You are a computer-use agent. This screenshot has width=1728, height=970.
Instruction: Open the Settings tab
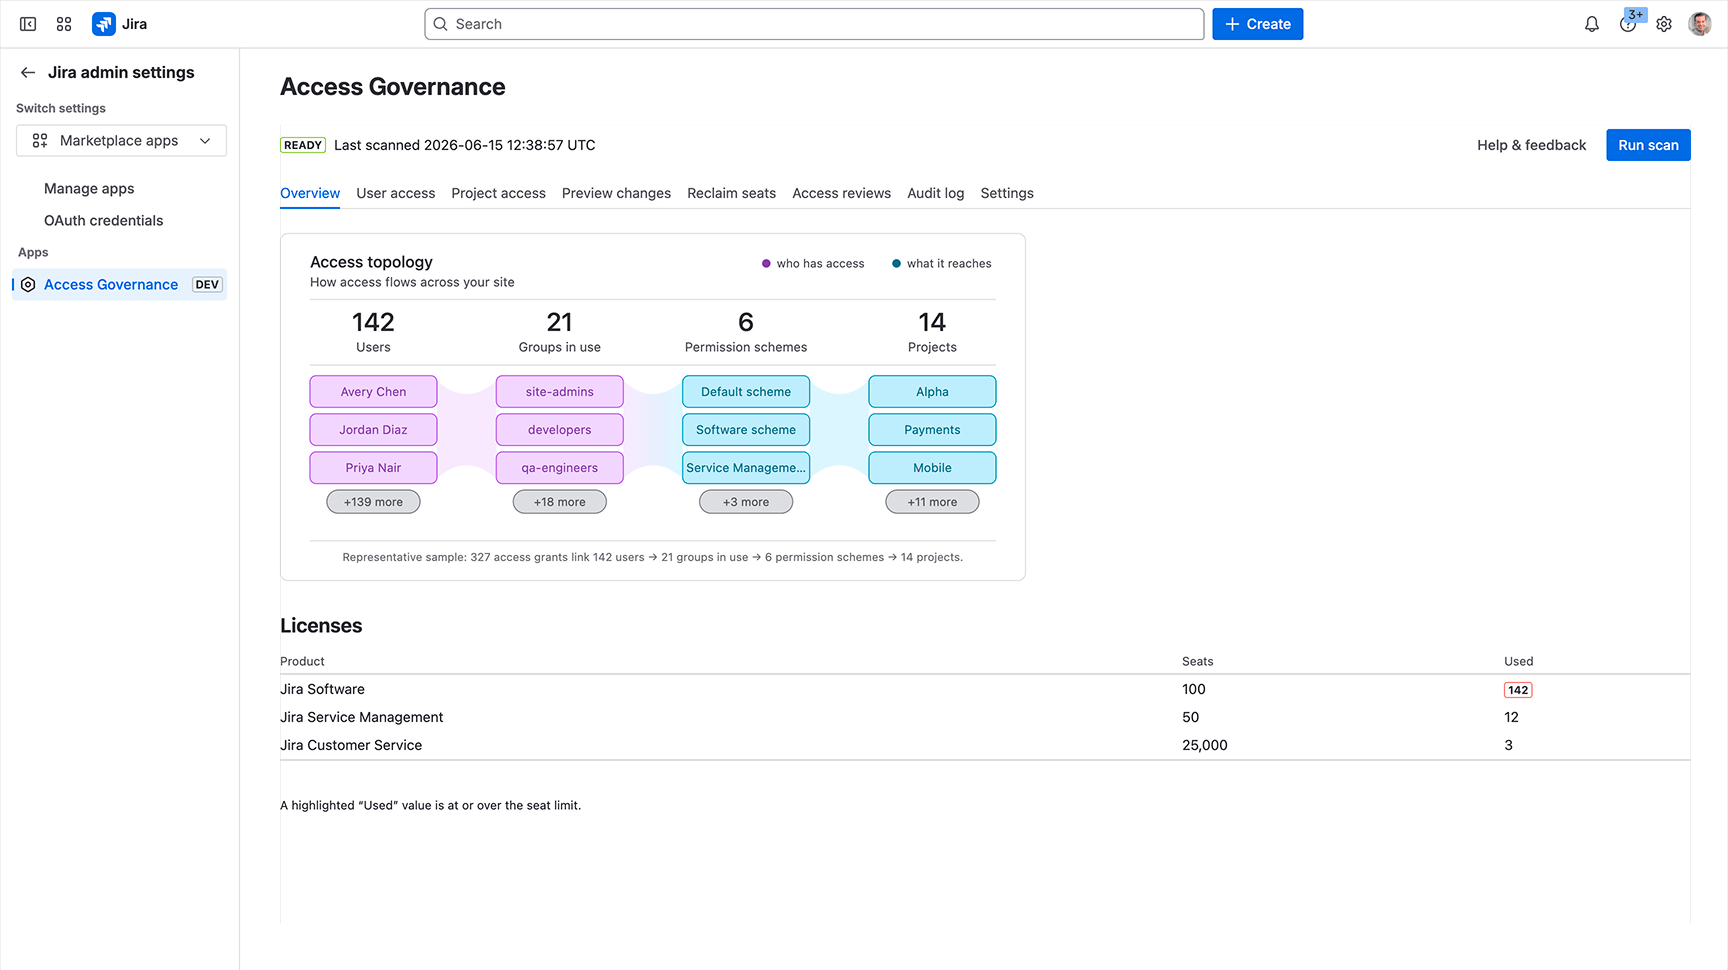(1007, 193)
